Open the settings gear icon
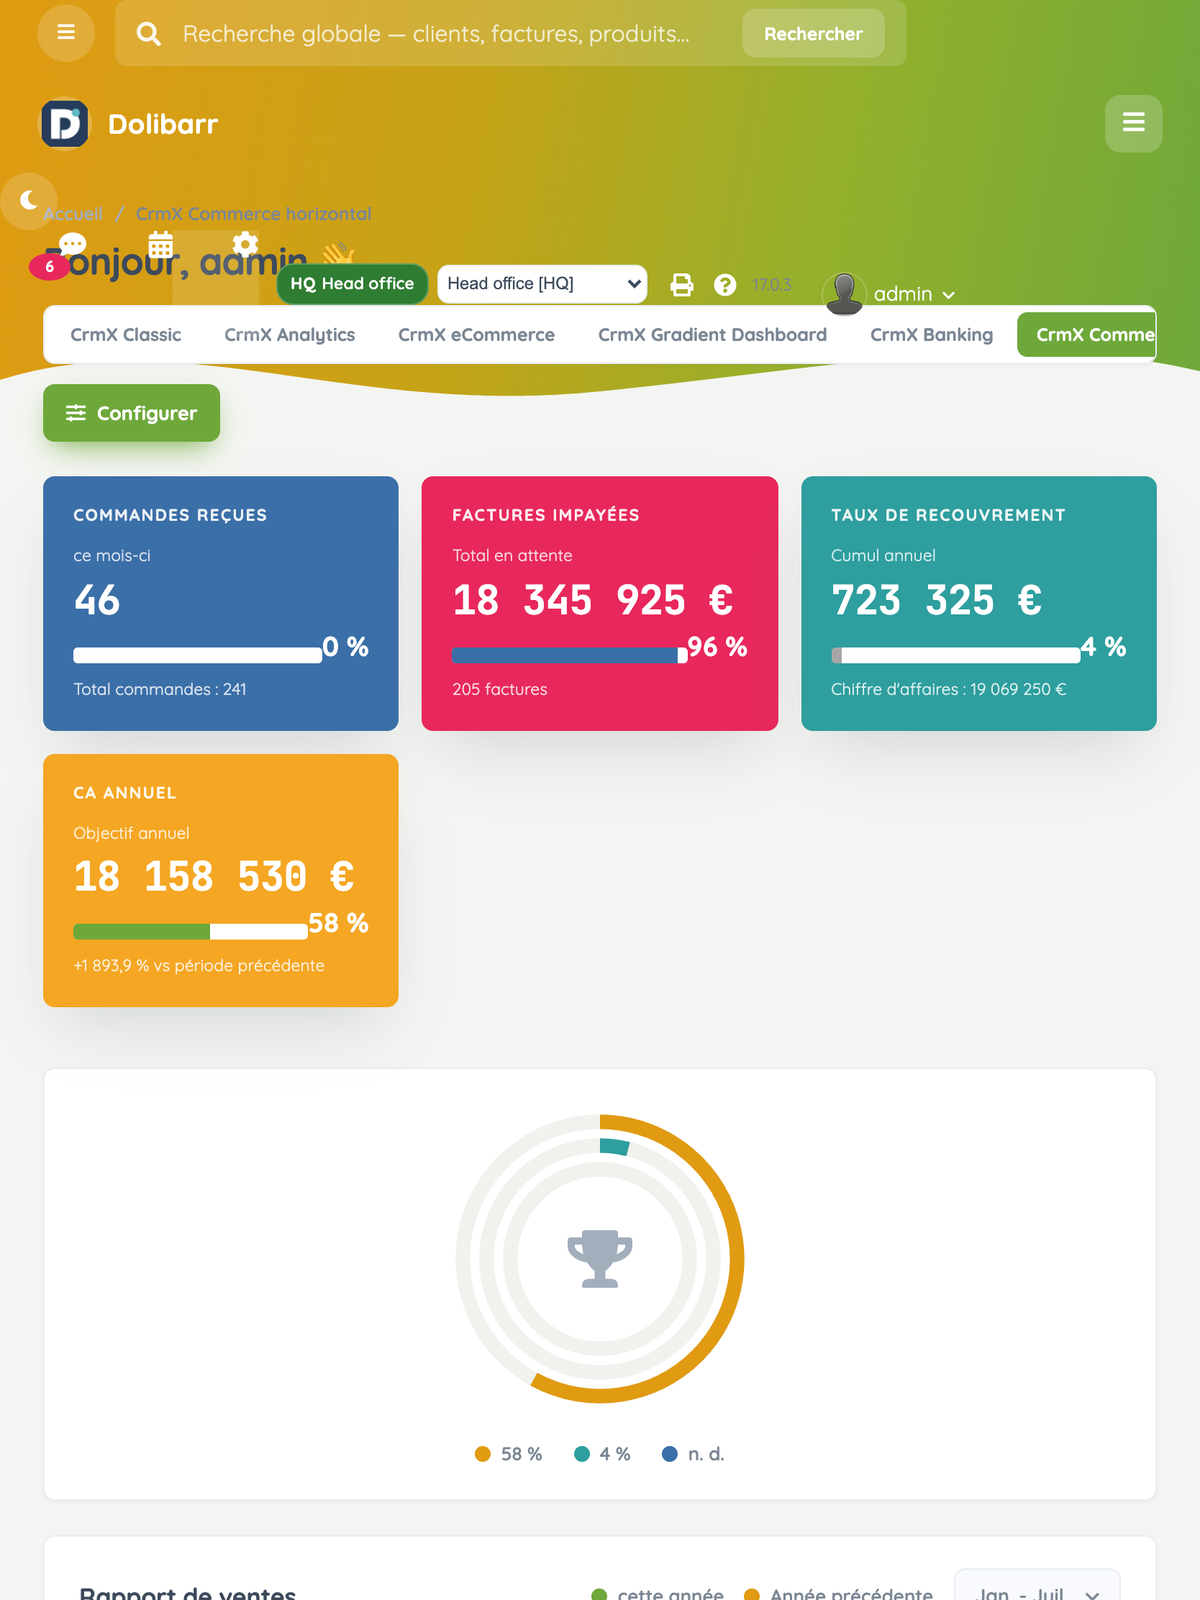 [x=245, y=244]
